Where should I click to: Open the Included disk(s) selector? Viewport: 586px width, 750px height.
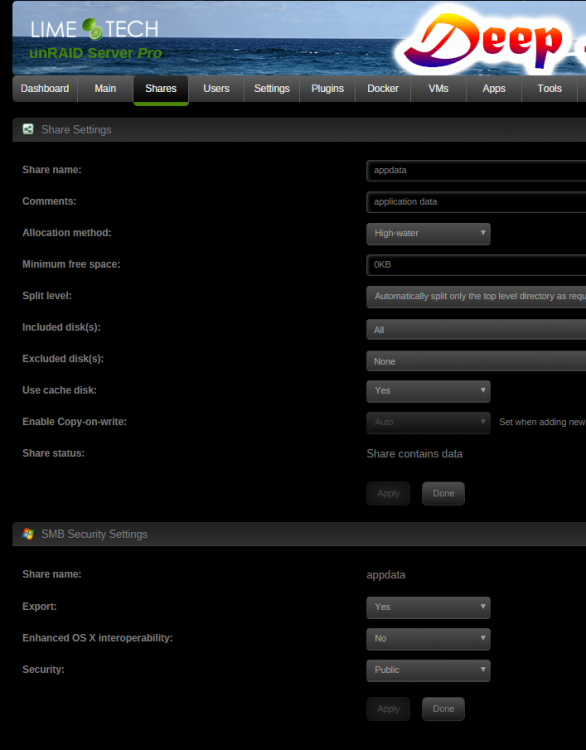476,330
